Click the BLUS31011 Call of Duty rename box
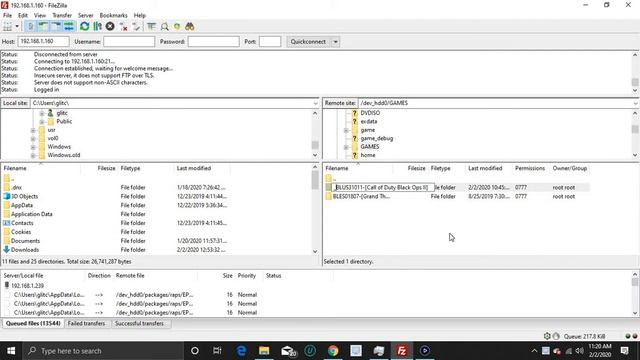Image resolution: width=640 pixels, height=360 pixels. (x=383, y=187)
